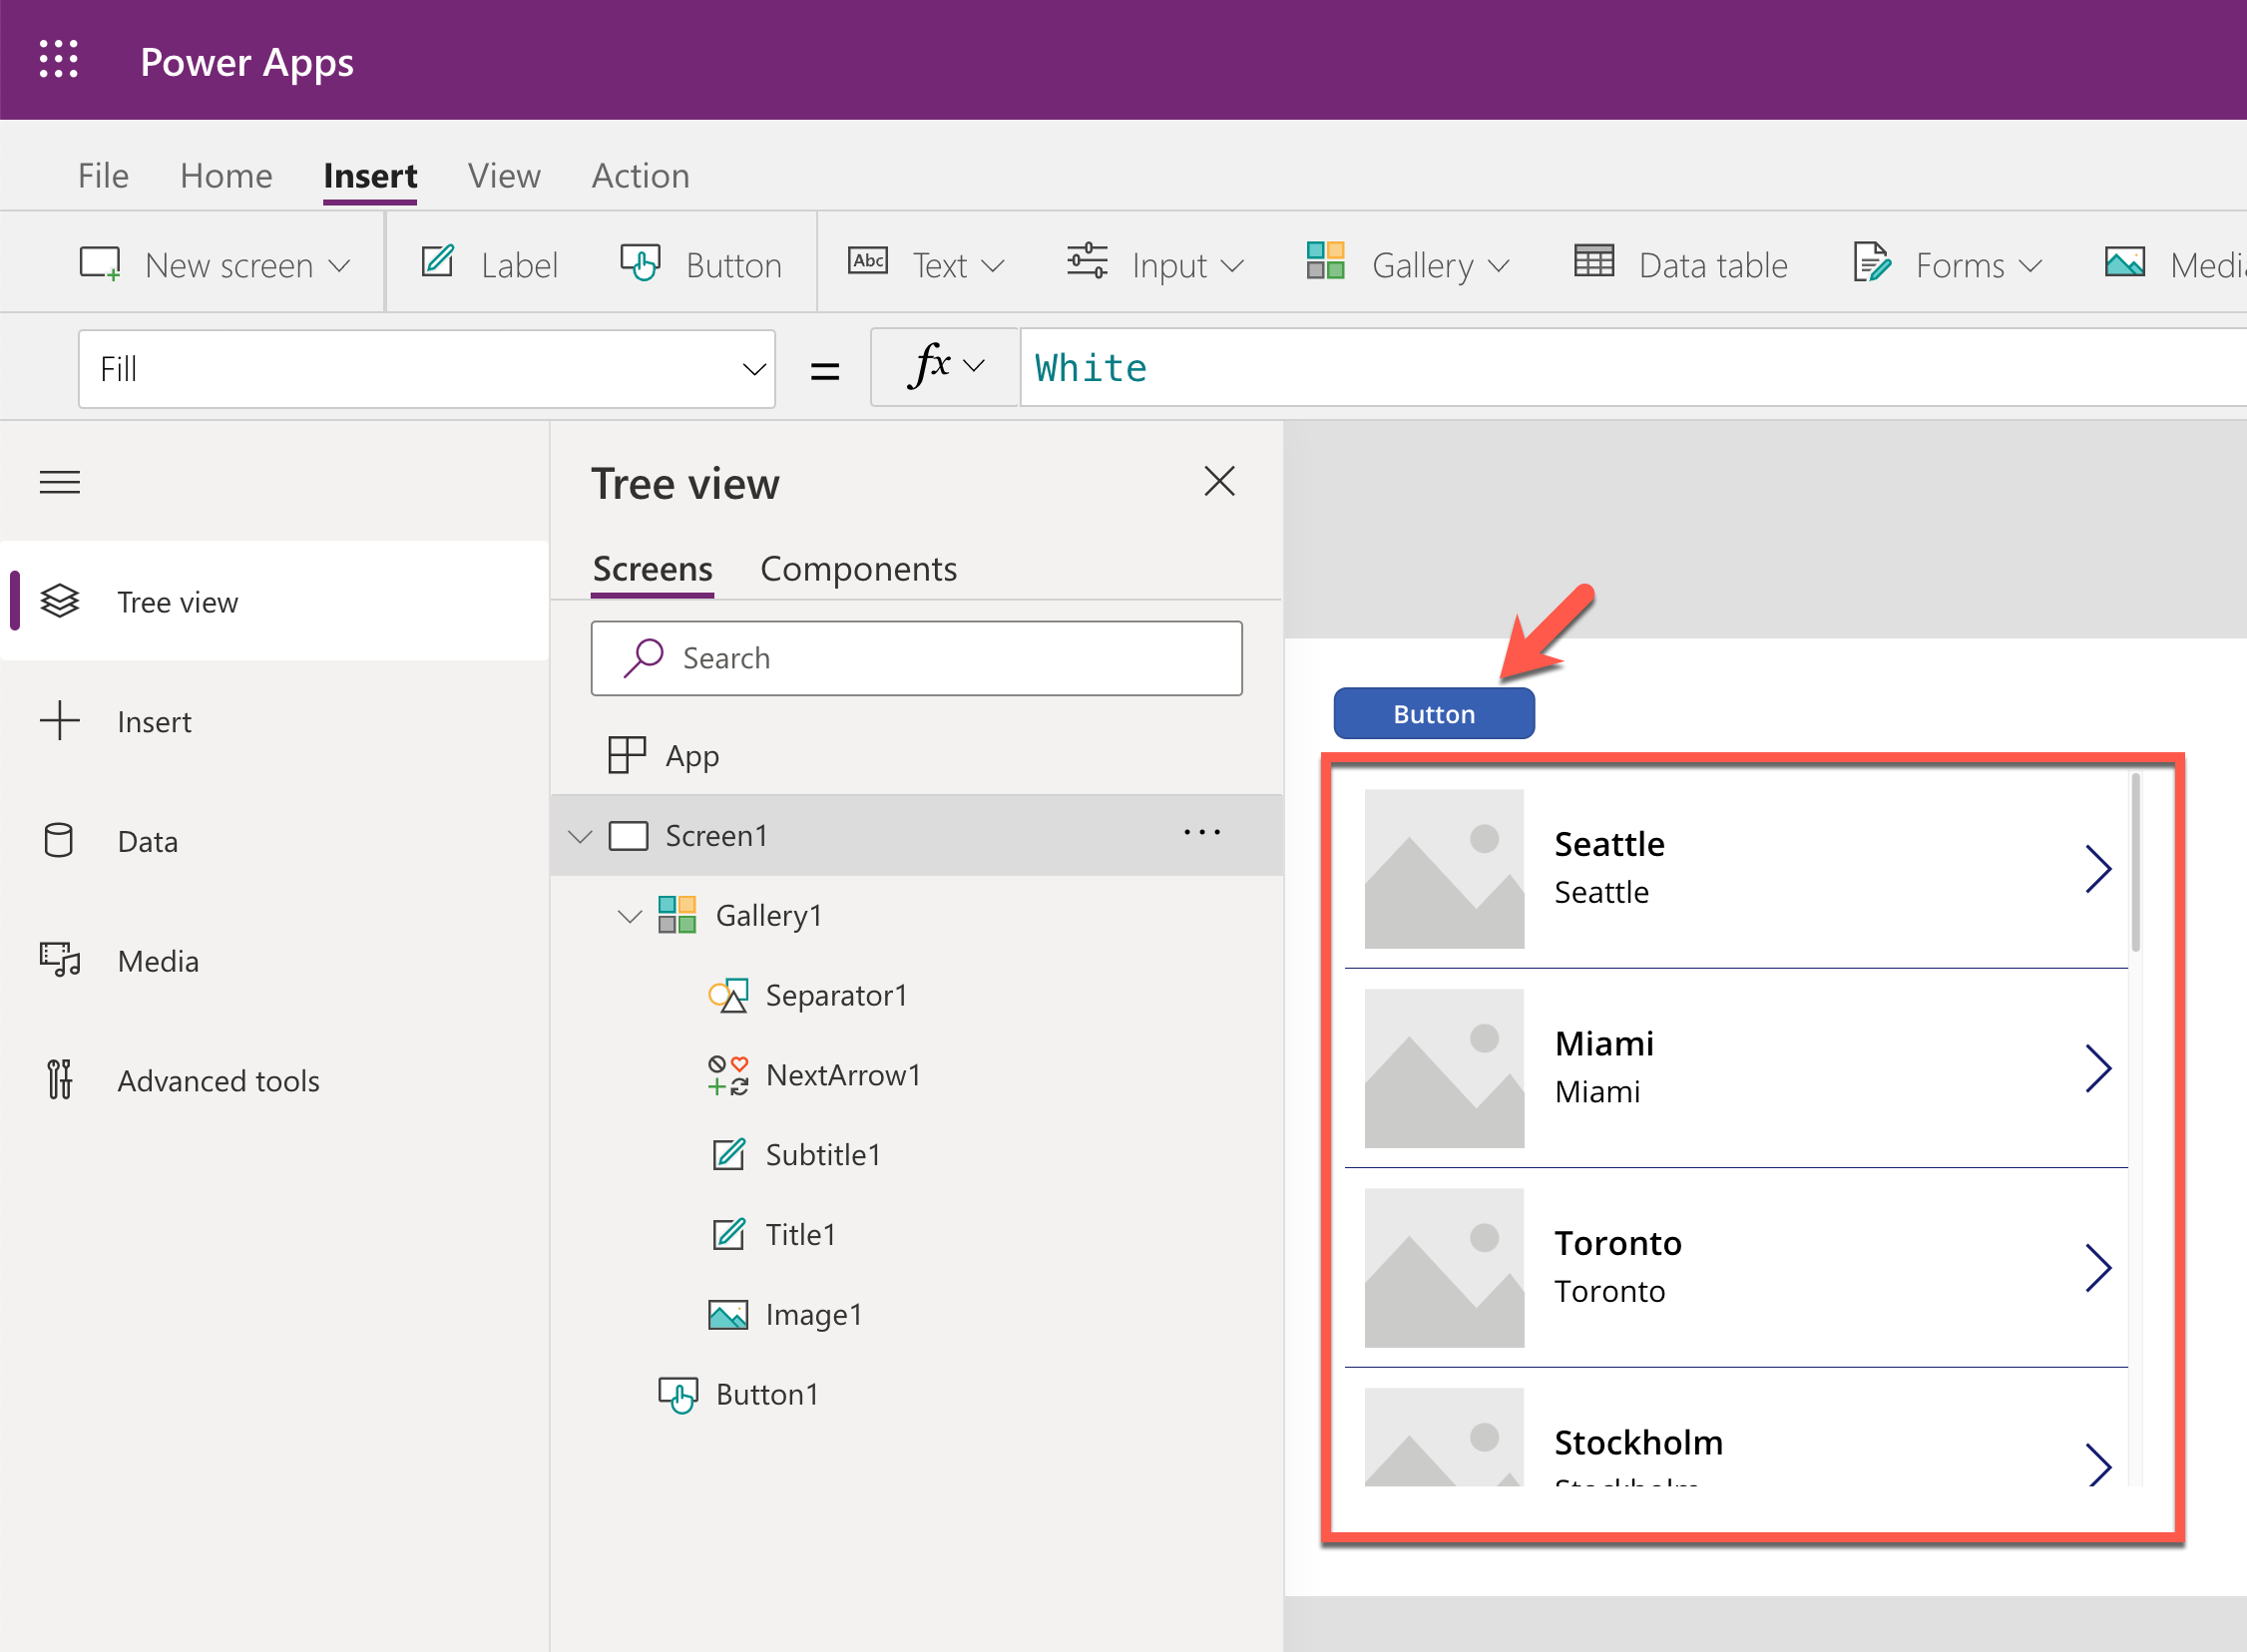Click the Stockholm title text
The height and width of the screenshot is (1652, 2247).
[1638, 1442]
